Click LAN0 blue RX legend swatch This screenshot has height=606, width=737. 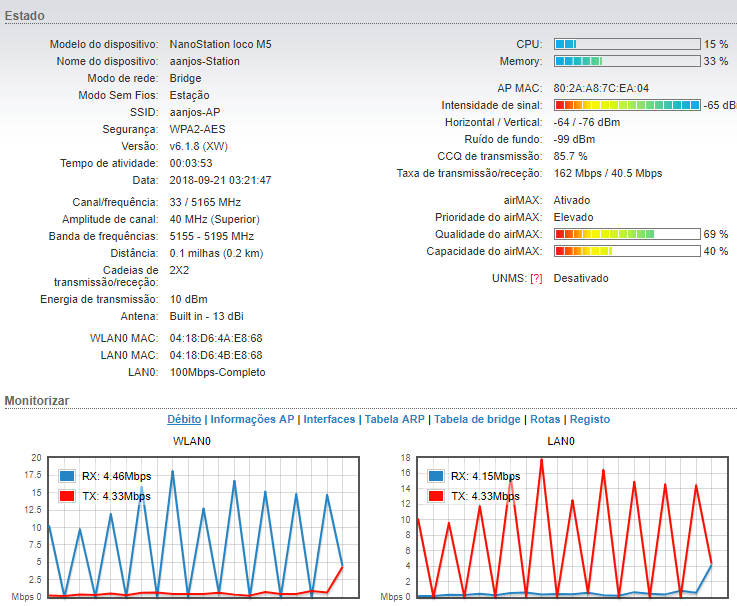(x=436, y=476)
